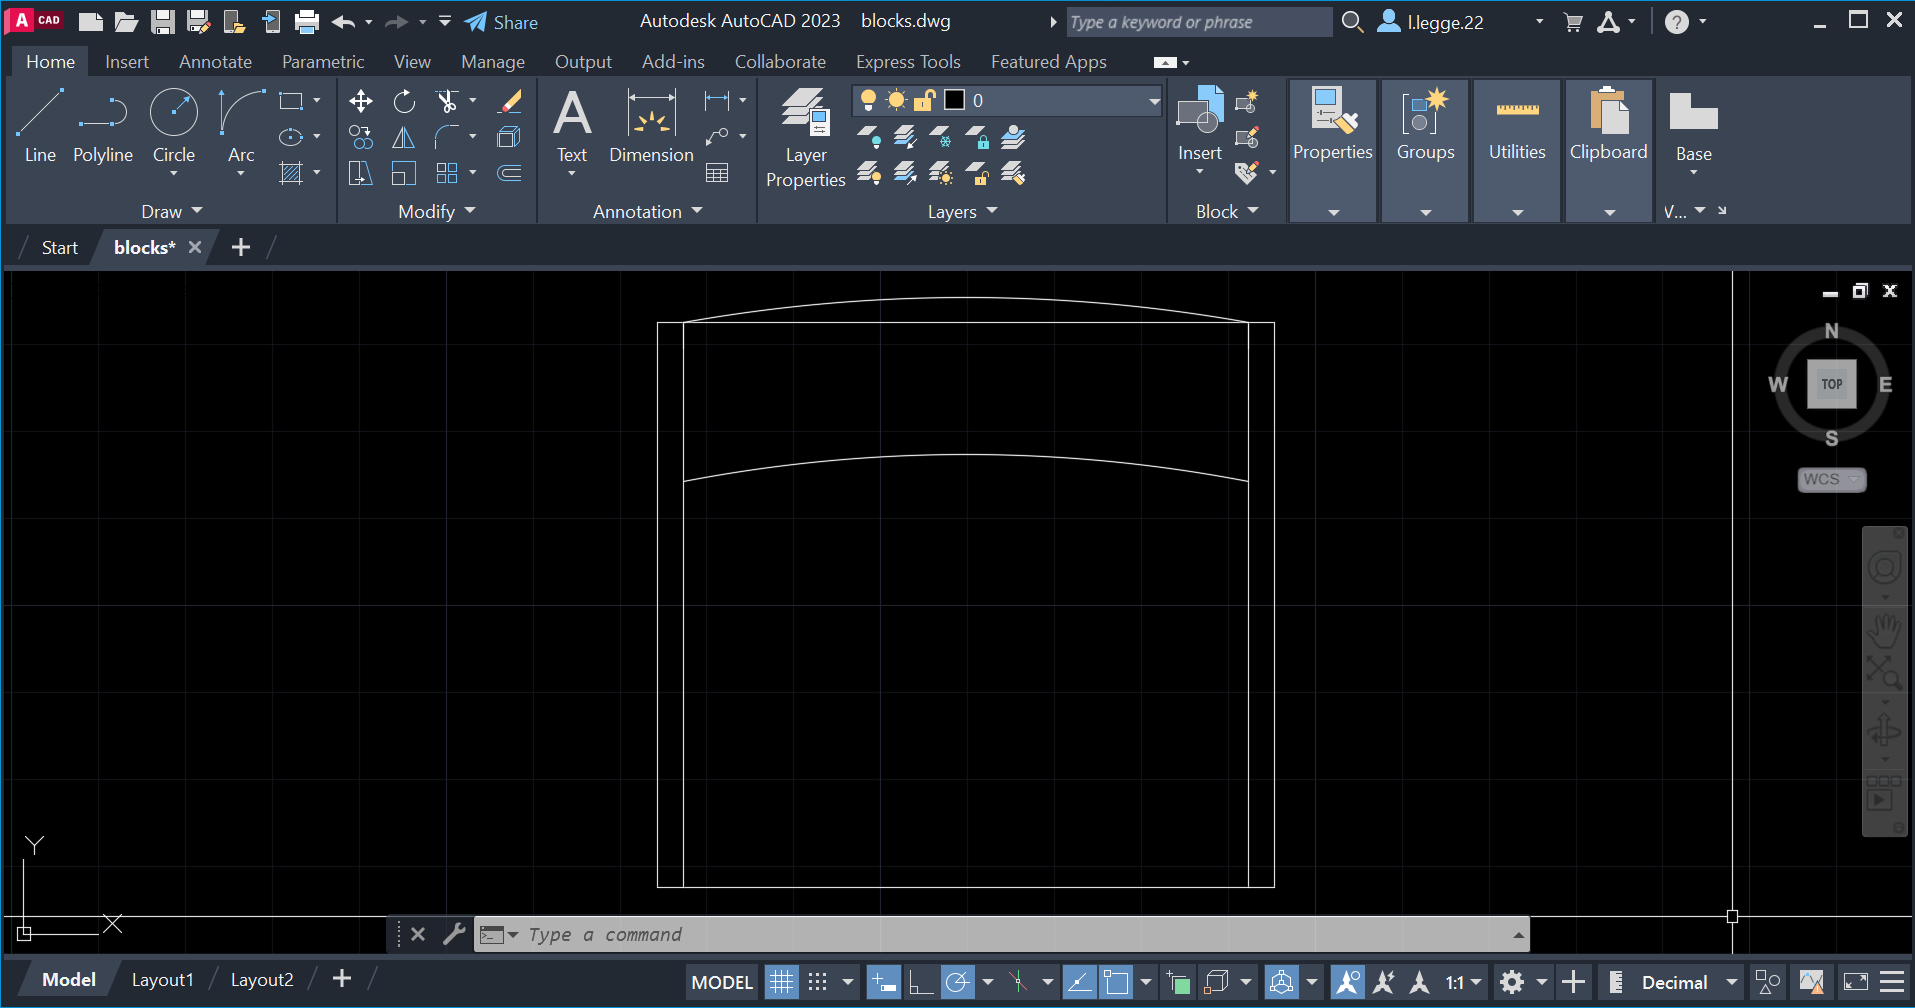The width and height of the screenshot is (1915, 1008).
Task: Click the command line input field
Action: (1000, 934)
